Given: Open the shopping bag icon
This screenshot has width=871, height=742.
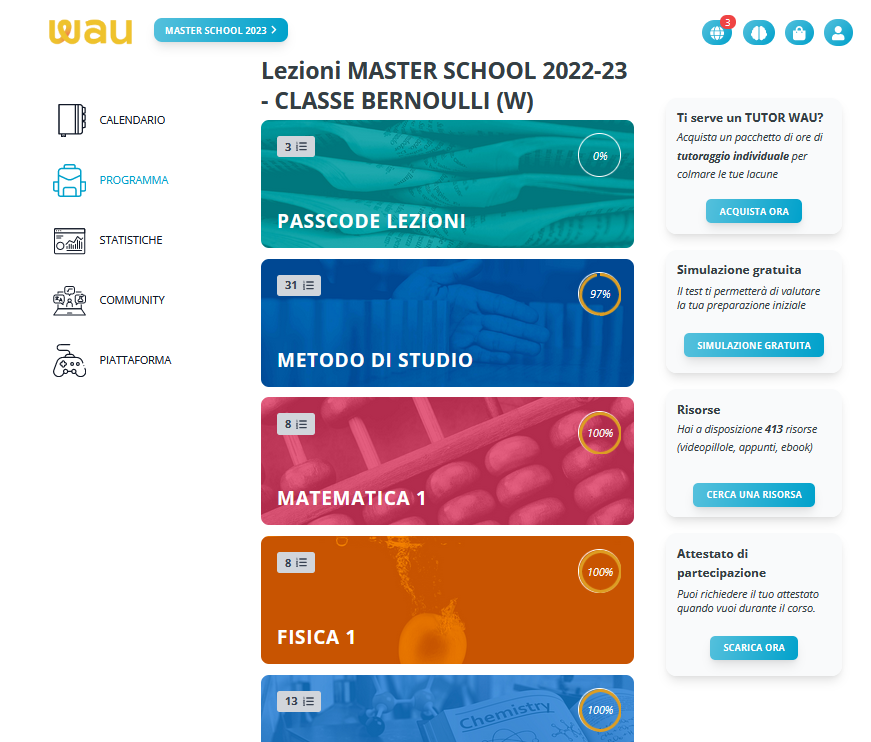Looking at the screenshot, I should click(x=799, y=33).
